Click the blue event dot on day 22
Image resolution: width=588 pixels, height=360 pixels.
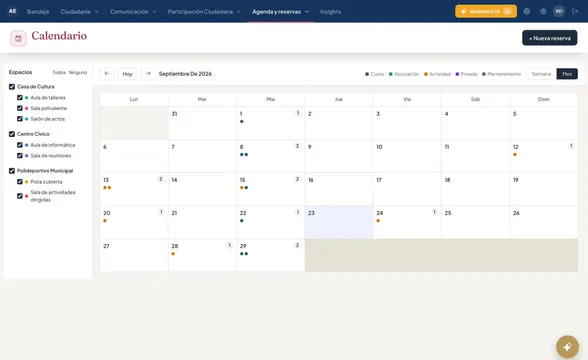[x=242, y=220]
